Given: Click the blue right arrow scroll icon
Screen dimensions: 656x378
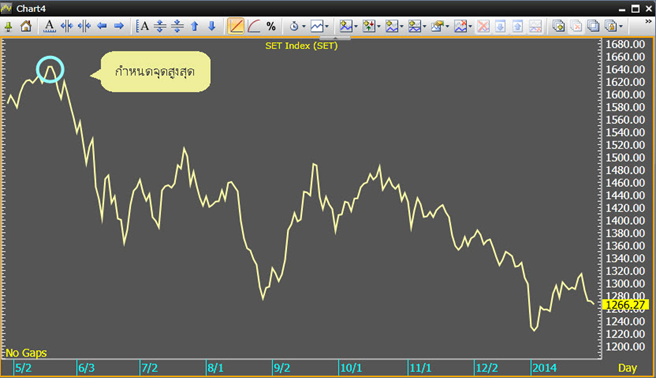Looking at the screenshot, I should point(119,26).
